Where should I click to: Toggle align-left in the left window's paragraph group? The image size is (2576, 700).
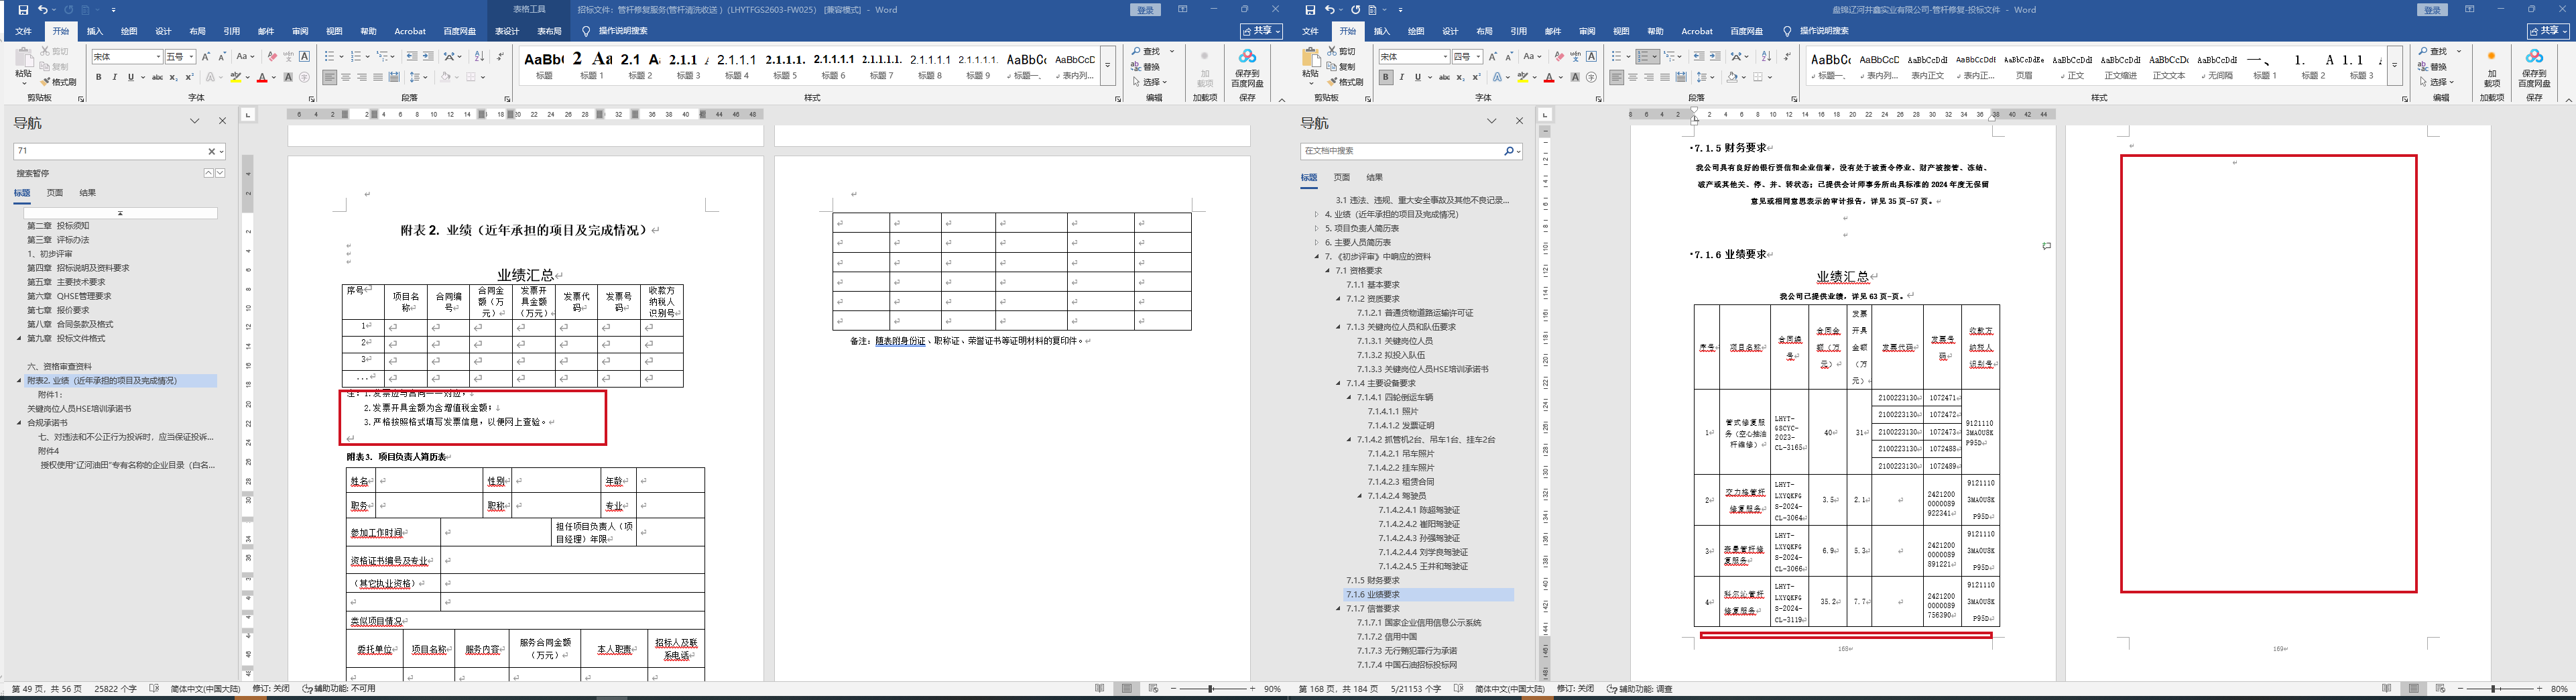tap(329, 77)
